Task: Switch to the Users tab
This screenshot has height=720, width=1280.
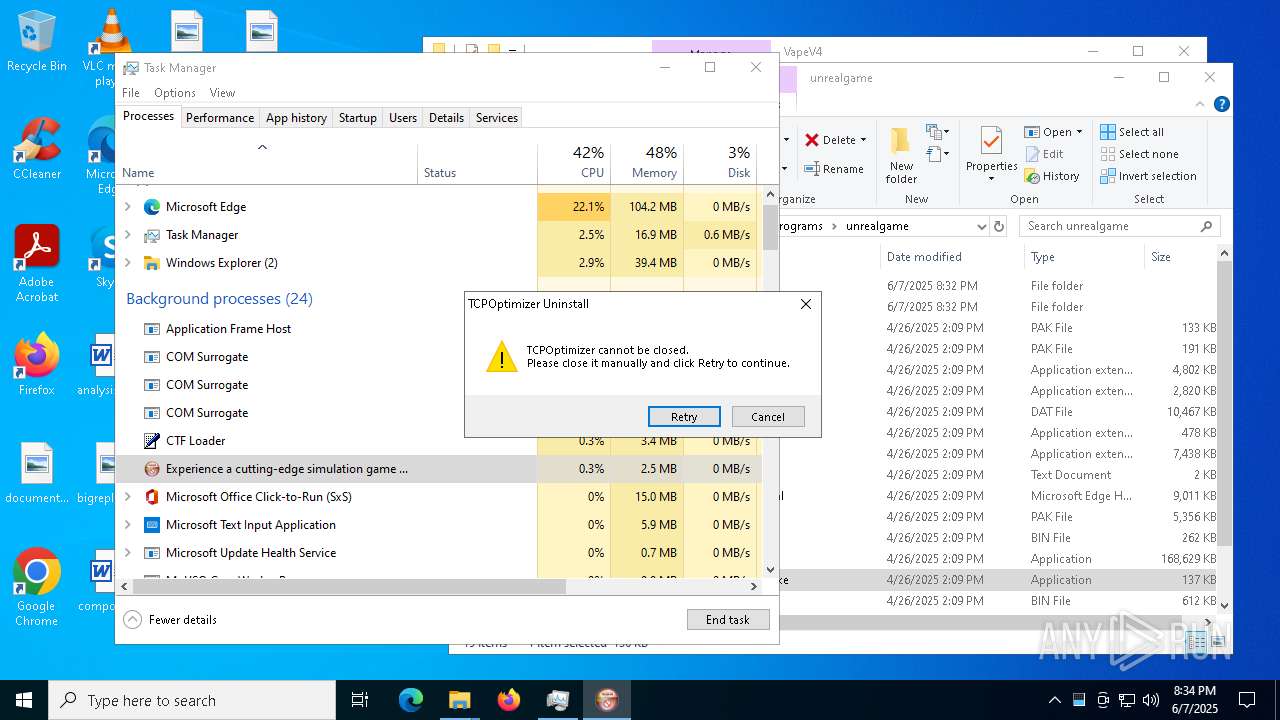Action: 403,118
